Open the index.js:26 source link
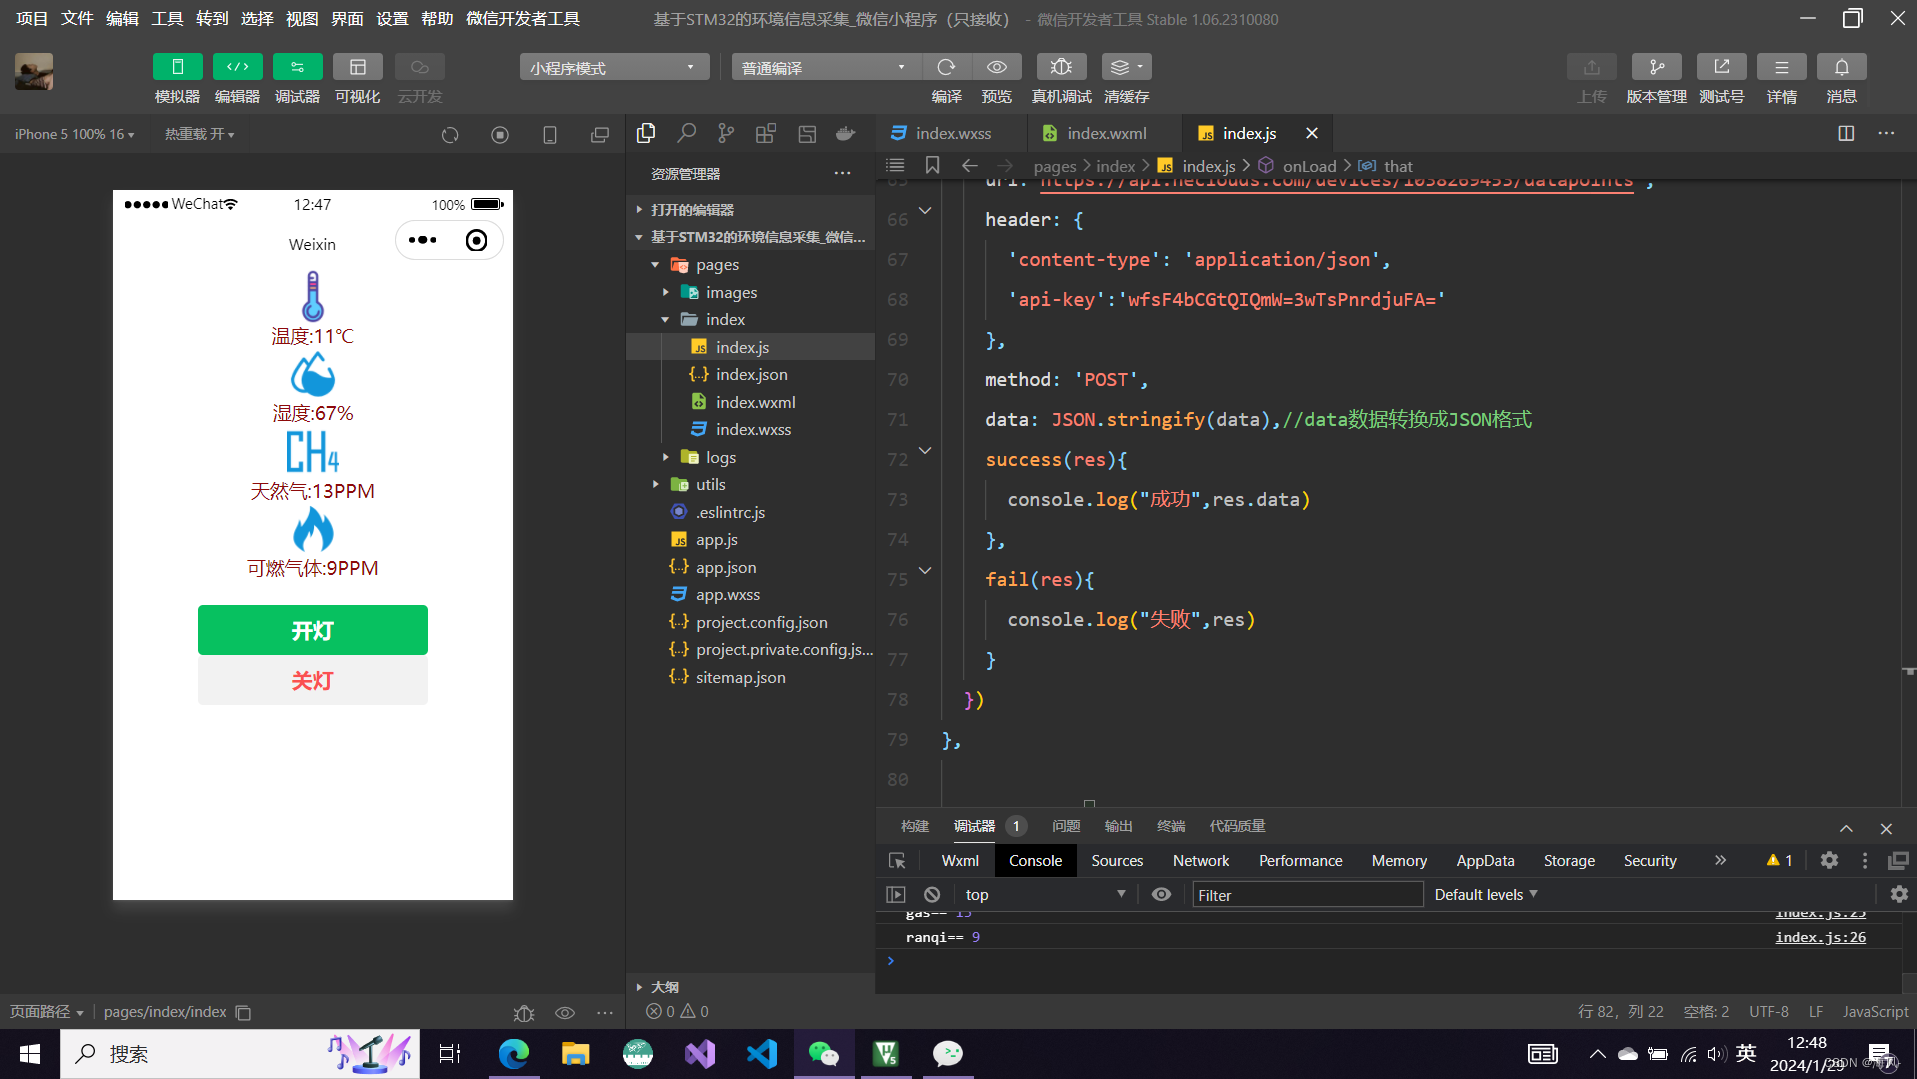This screenshot has height=1079, width=1917. tap(1820, 937)
